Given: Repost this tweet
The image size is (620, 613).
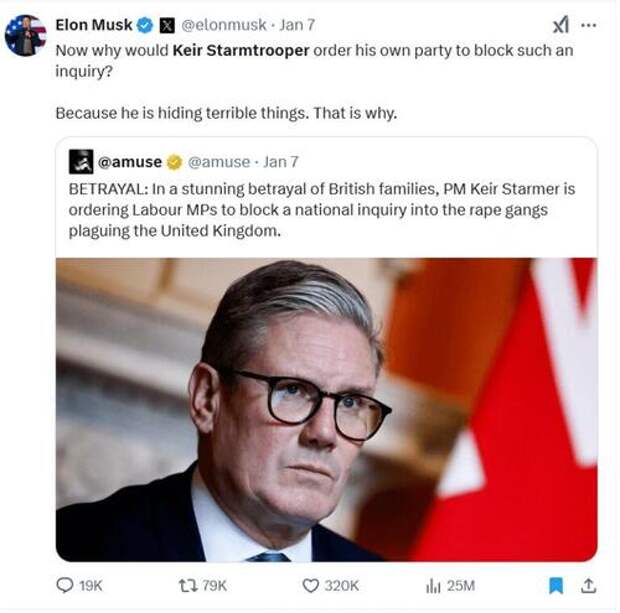Looking at the screenshot, I should 185,585.
